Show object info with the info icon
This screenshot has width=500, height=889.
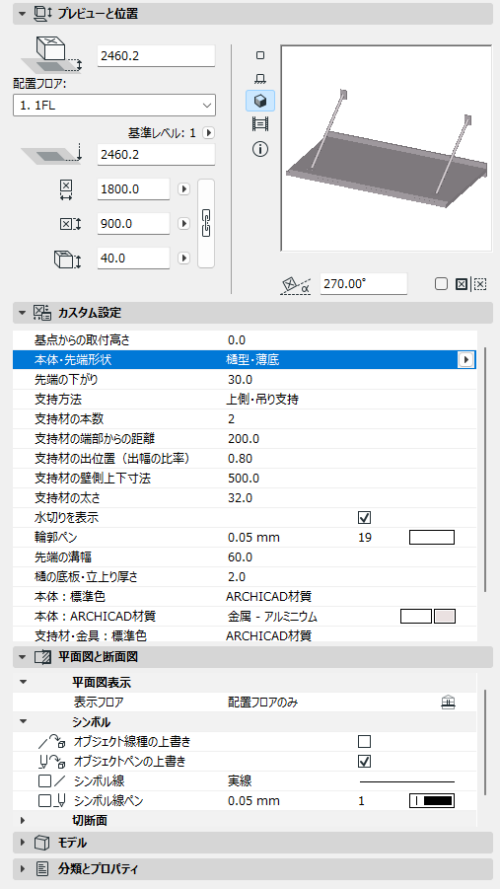[x=260, y=149]
